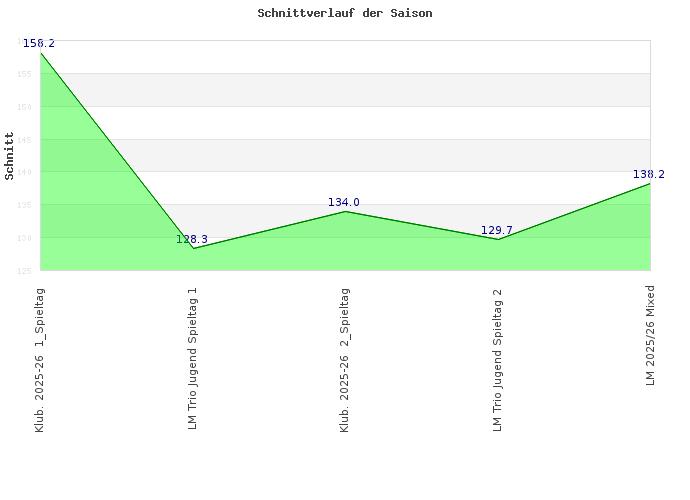Click the 'Schnitt' y-axis label
This screenshot has width=690, height=500.
pos(10,156)
